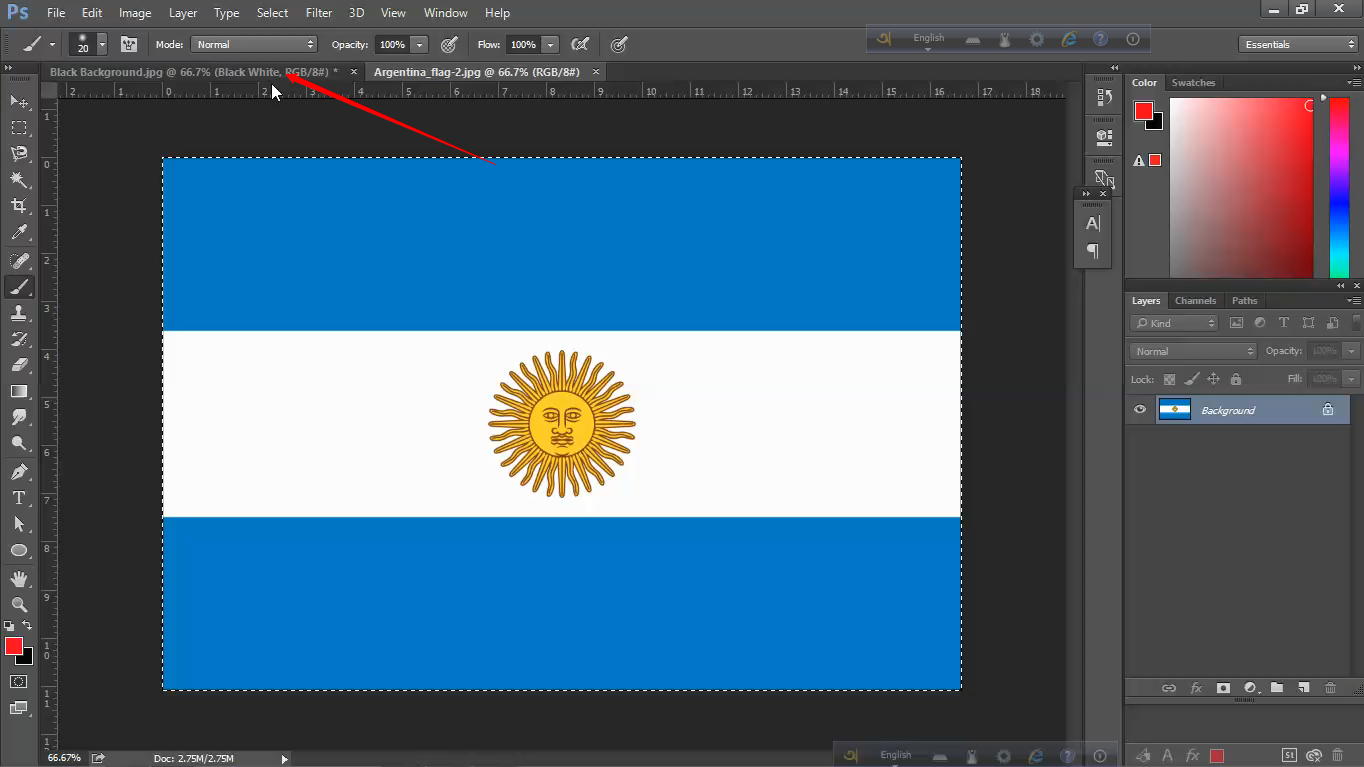Close the Argentina_flag-2.jpg tab

596,72
